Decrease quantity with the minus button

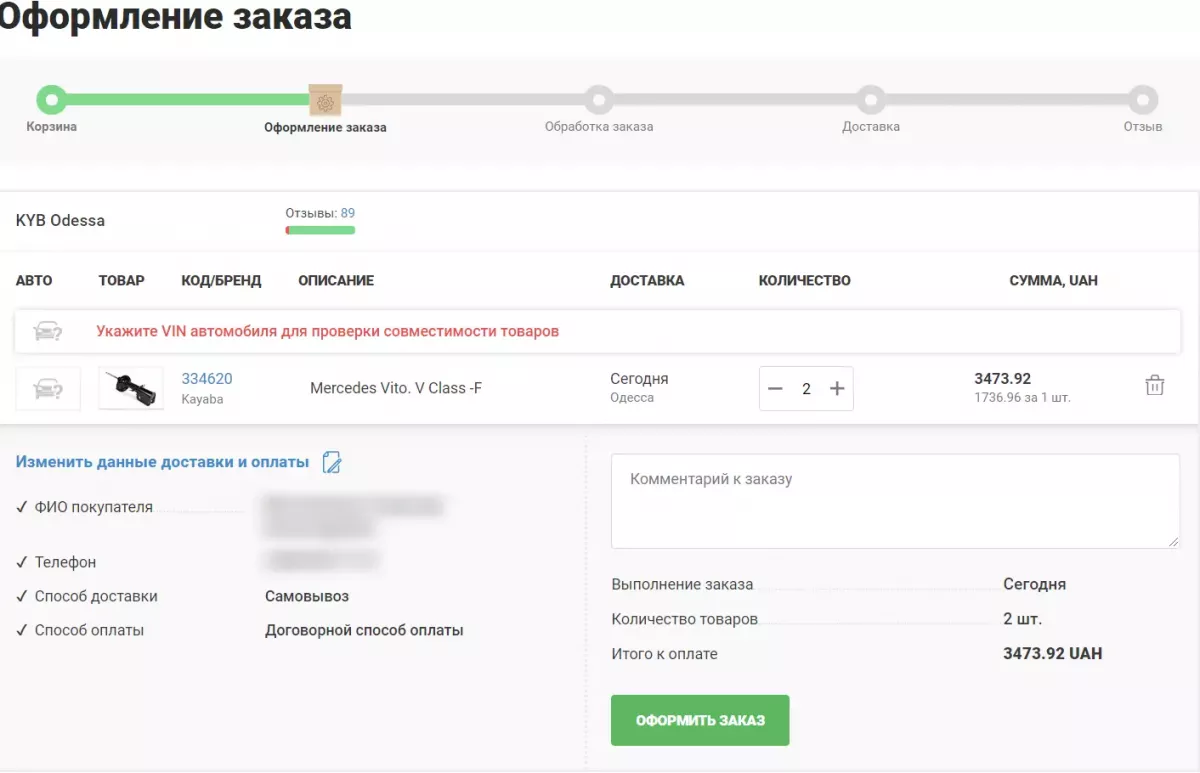775,389
